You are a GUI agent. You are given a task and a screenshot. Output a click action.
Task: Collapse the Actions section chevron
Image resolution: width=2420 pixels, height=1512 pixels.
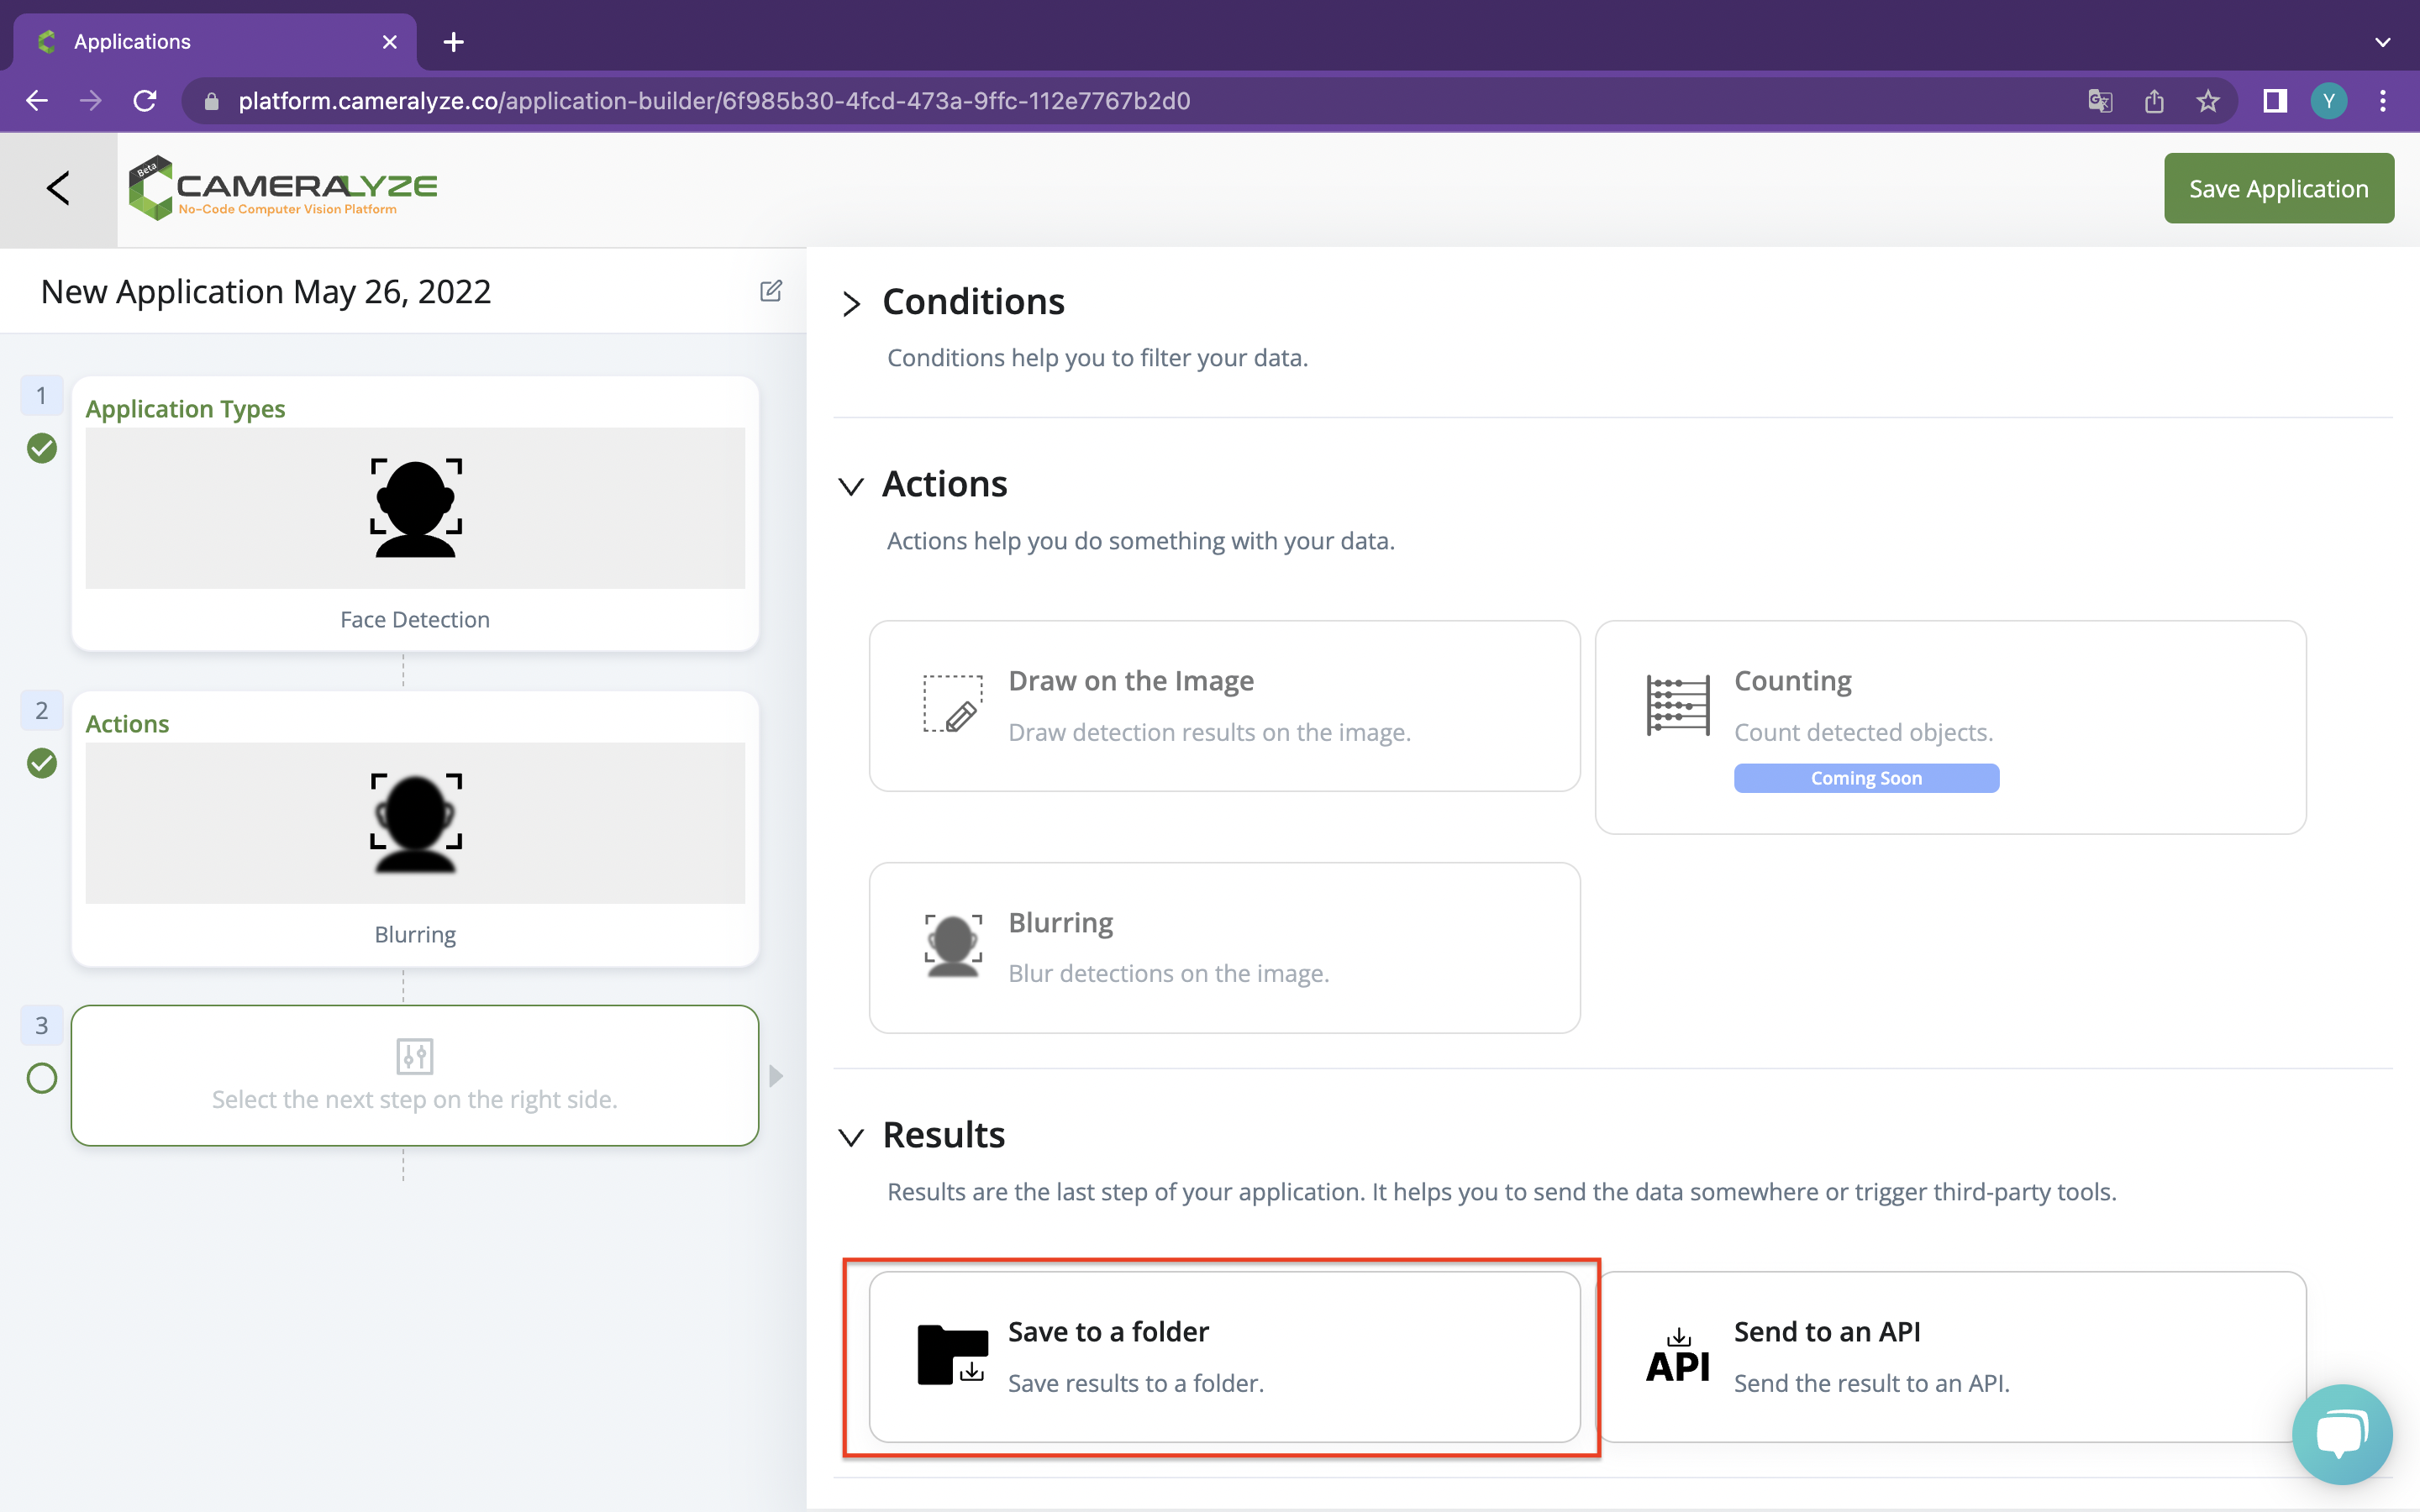tap(851, 486)
